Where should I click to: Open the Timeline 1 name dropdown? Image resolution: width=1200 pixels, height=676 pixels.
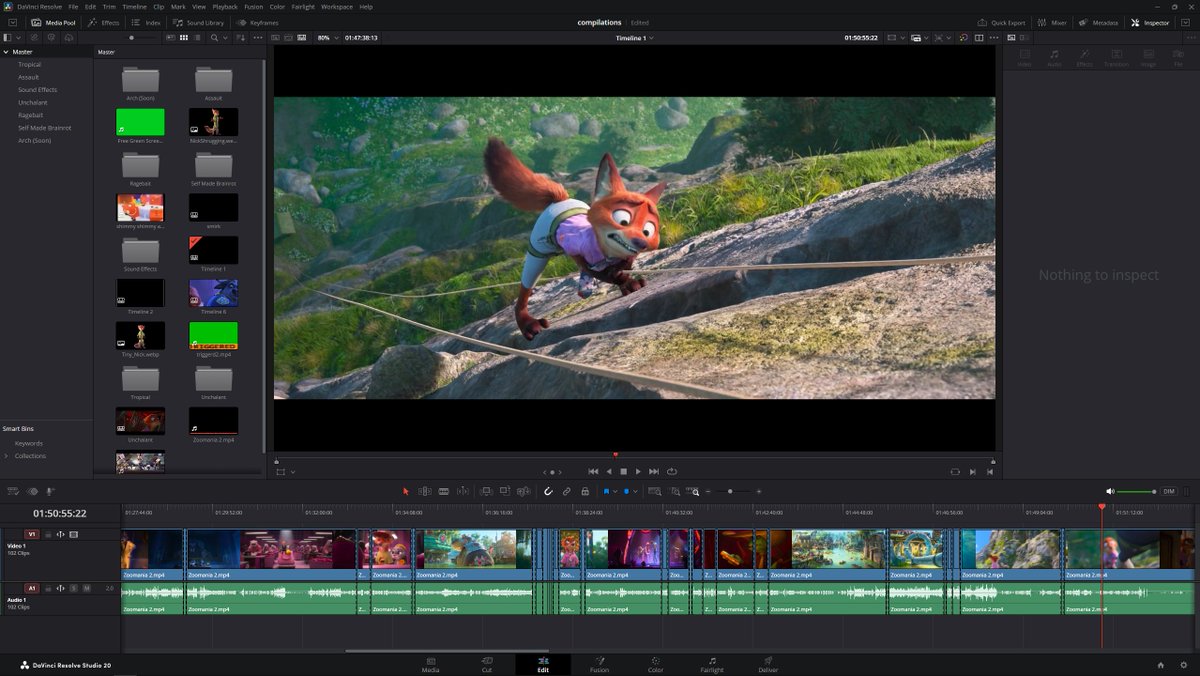tap(634, 38)
